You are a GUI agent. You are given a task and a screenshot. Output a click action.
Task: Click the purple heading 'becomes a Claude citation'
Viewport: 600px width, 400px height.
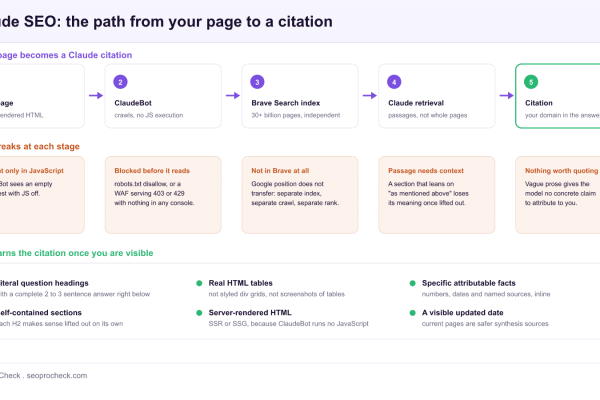tap(66, 55)
